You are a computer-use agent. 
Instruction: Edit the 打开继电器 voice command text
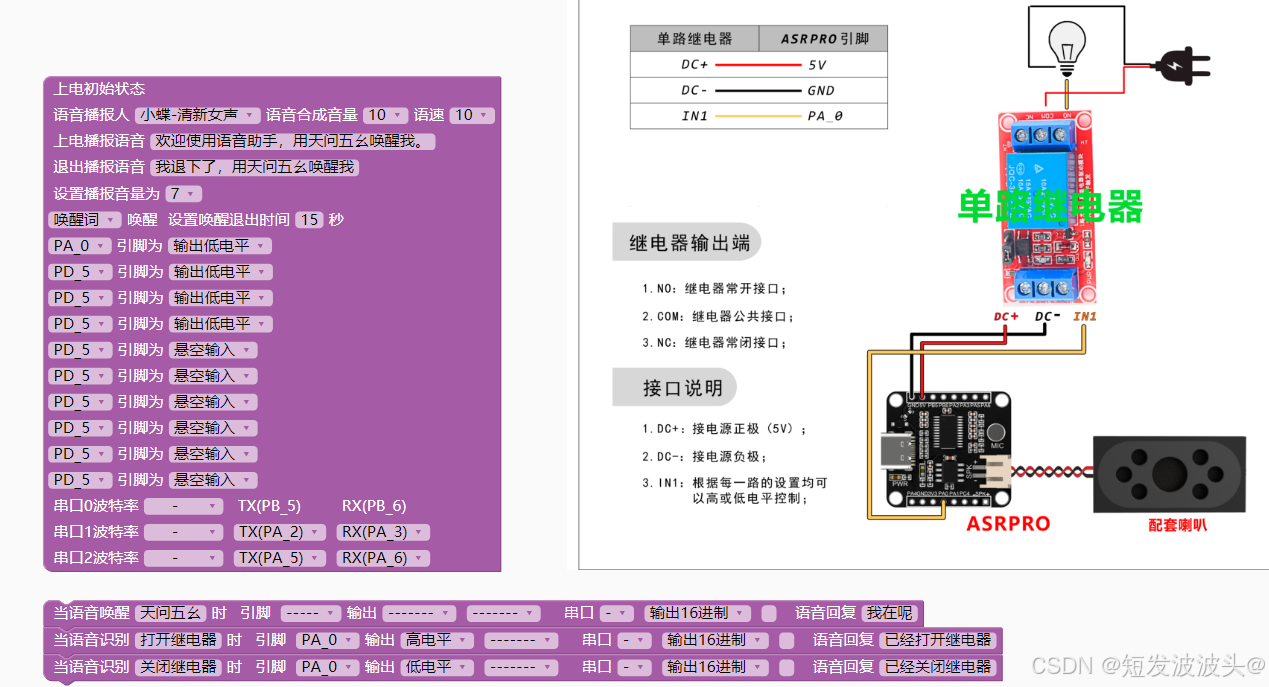tap(178, 640)
